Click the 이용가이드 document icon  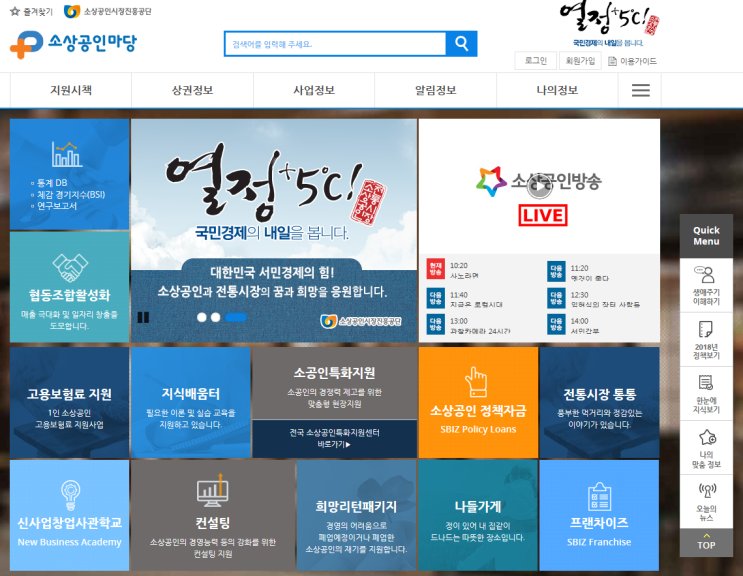point(612,61)
